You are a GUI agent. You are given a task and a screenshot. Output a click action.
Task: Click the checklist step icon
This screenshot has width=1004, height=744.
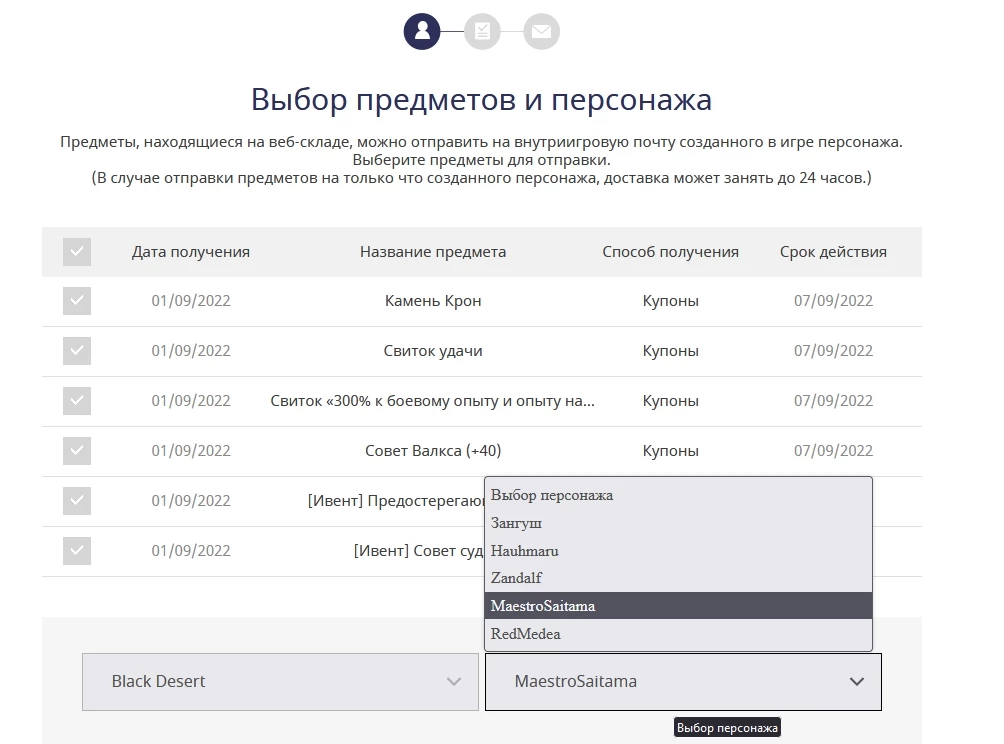pyautogui.click(x=482, y=31)
